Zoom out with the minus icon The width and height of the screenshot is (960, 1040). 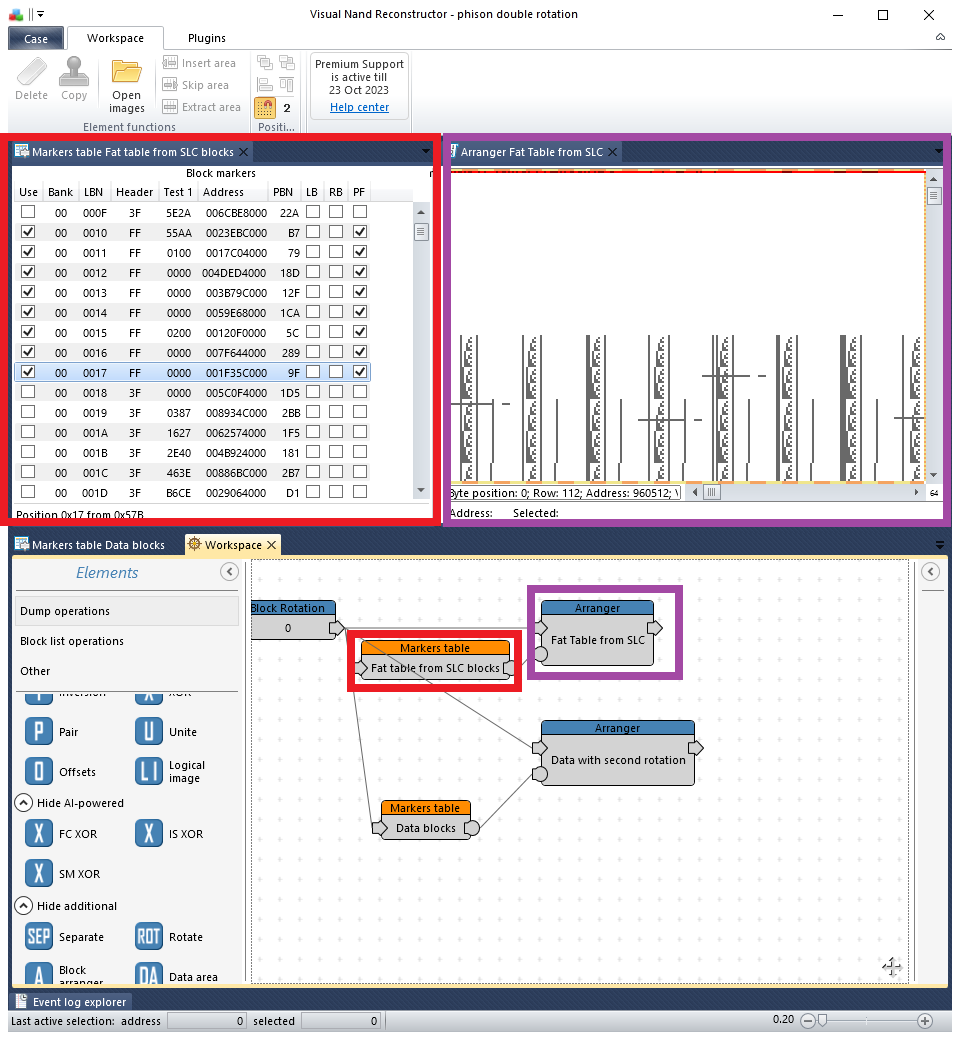click(807, 1021)
